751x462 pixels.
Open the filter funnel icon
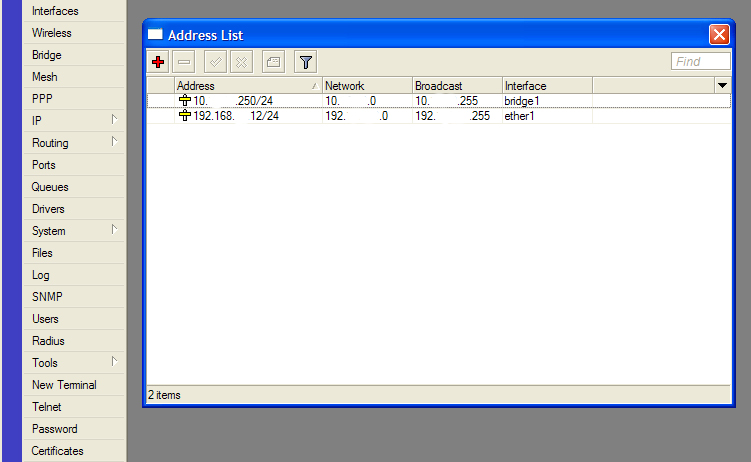[x=306, y=62]
